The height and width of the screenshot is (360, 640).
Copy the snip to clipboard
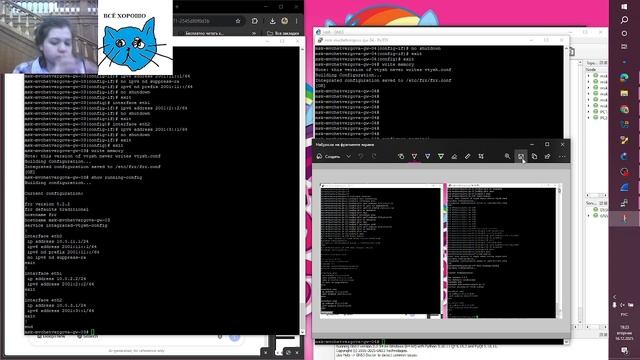coord(534,156)
